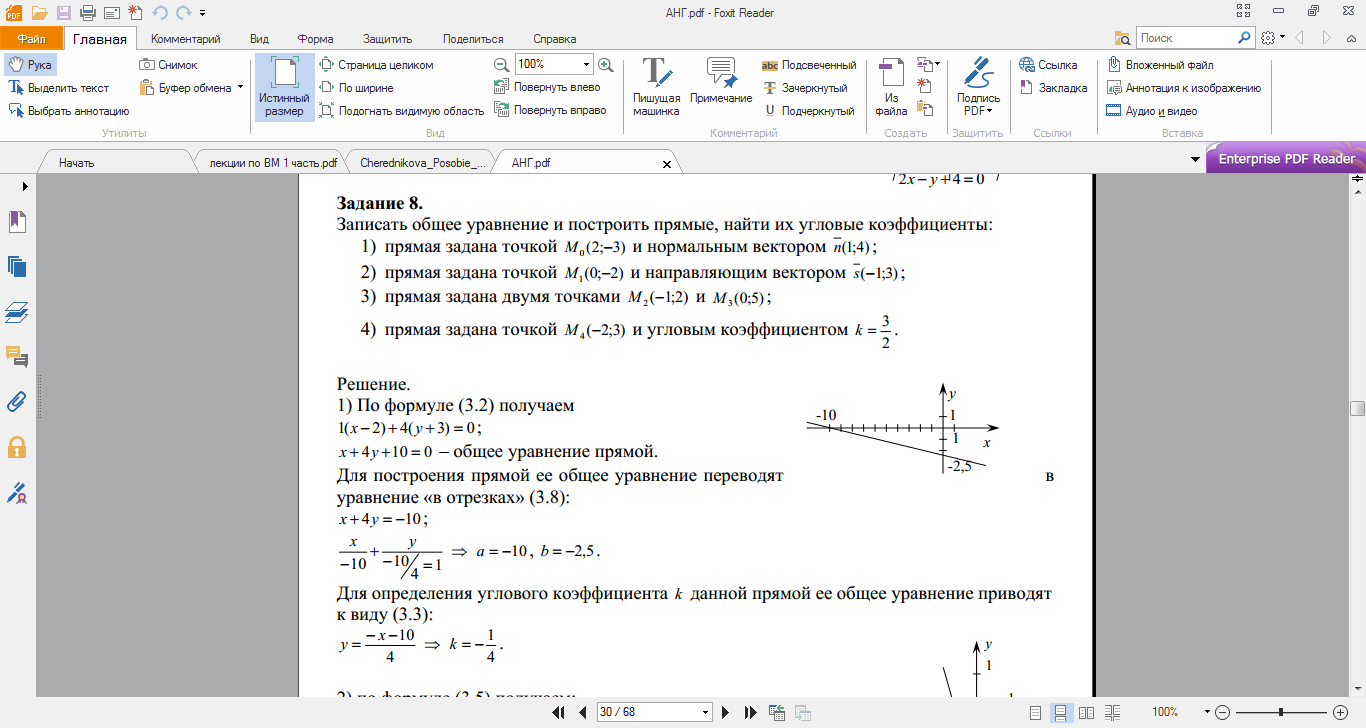
Task: Close the АНГ.pdf document tab
Action: (667, 162)
